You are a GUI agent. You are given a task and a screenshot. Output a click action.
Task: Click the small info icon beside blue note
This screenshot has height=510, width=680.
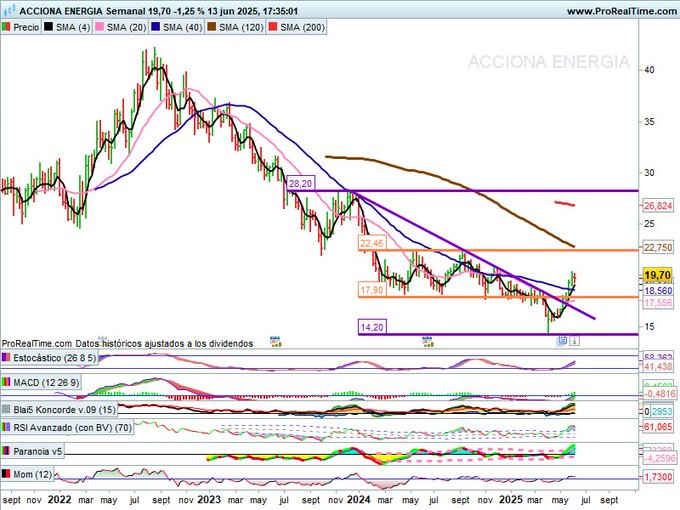pos(574,341)
